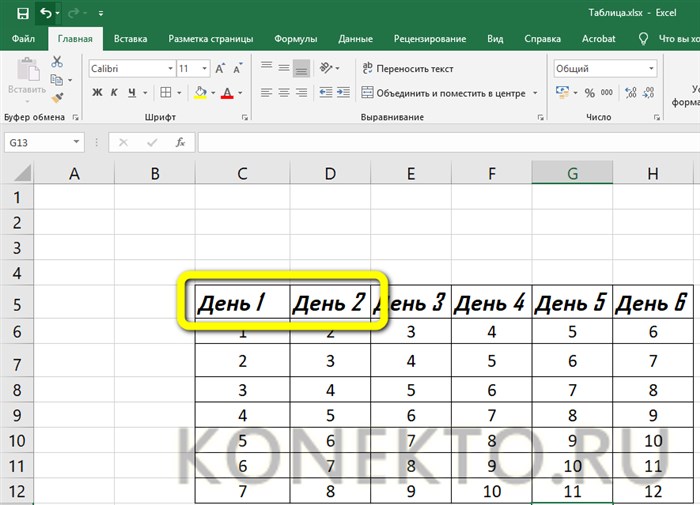Image resolution: width=700 pixels, height=505 pixels.
Task: Open the Acrobat tab
Action: click(599, 39)
